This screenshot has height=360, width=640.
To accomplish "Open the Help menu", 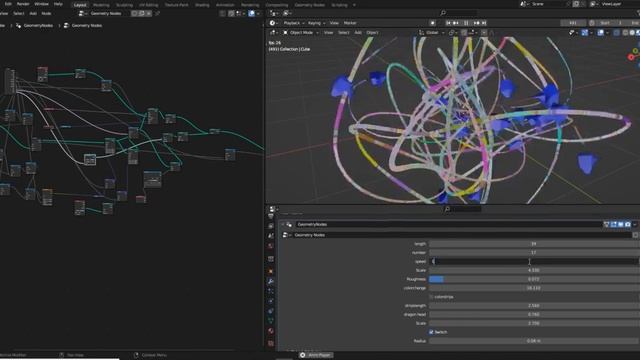I will [x=58, y=4].
